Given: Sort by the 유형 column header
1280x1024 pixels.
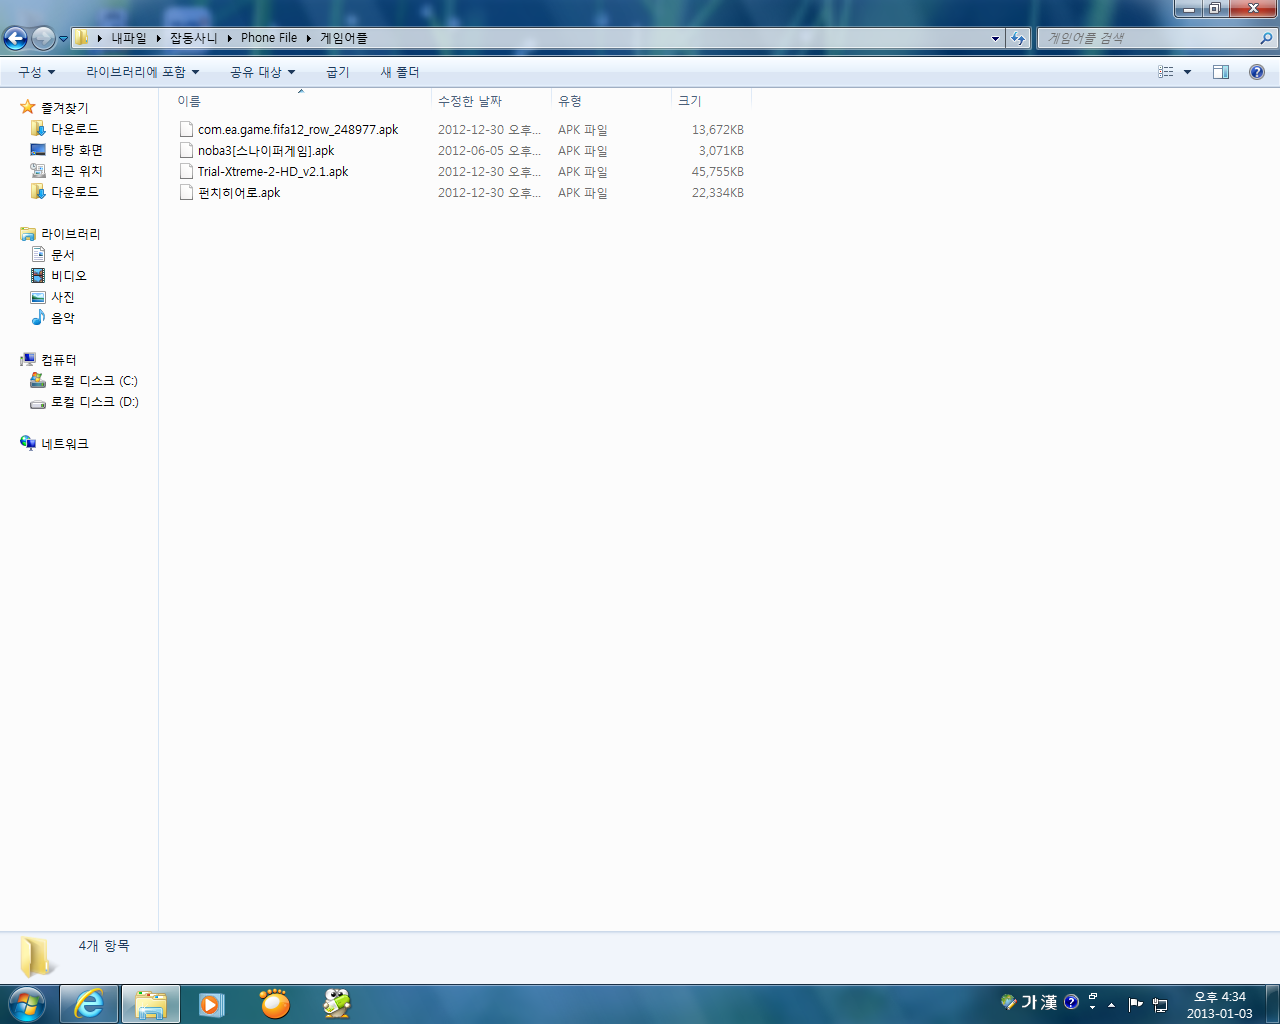Looking at the screenshot, I should coord(611,101).
